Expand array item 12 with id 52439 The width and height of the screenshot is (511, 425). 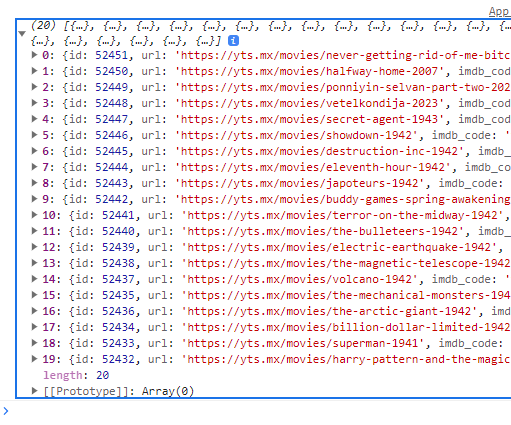pos(34,247)
